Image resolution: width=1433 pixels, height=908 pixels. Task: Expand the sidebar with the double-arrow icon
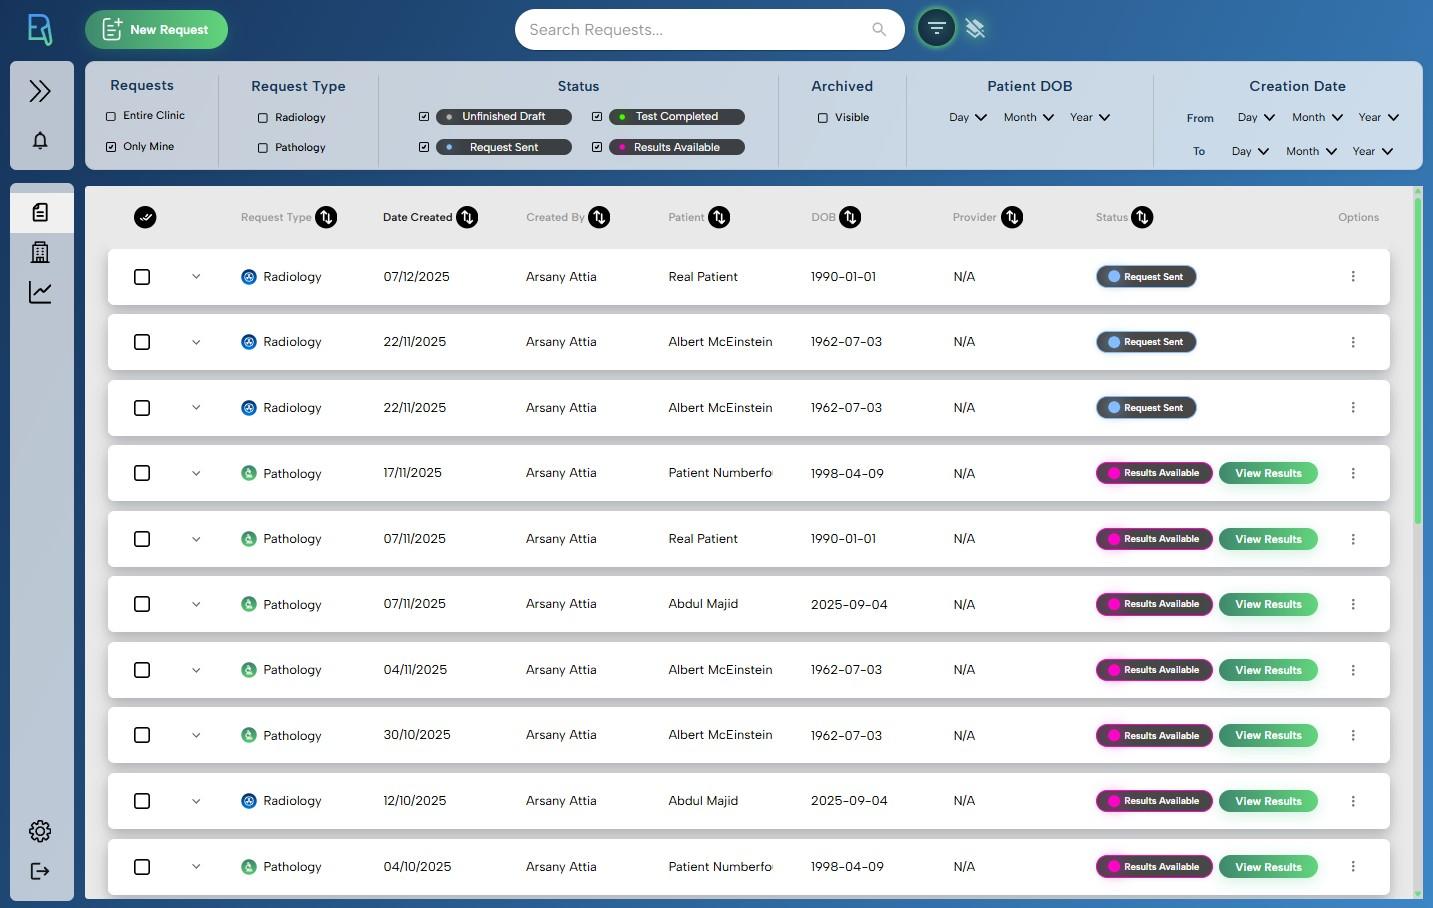(x=40, y=90)
